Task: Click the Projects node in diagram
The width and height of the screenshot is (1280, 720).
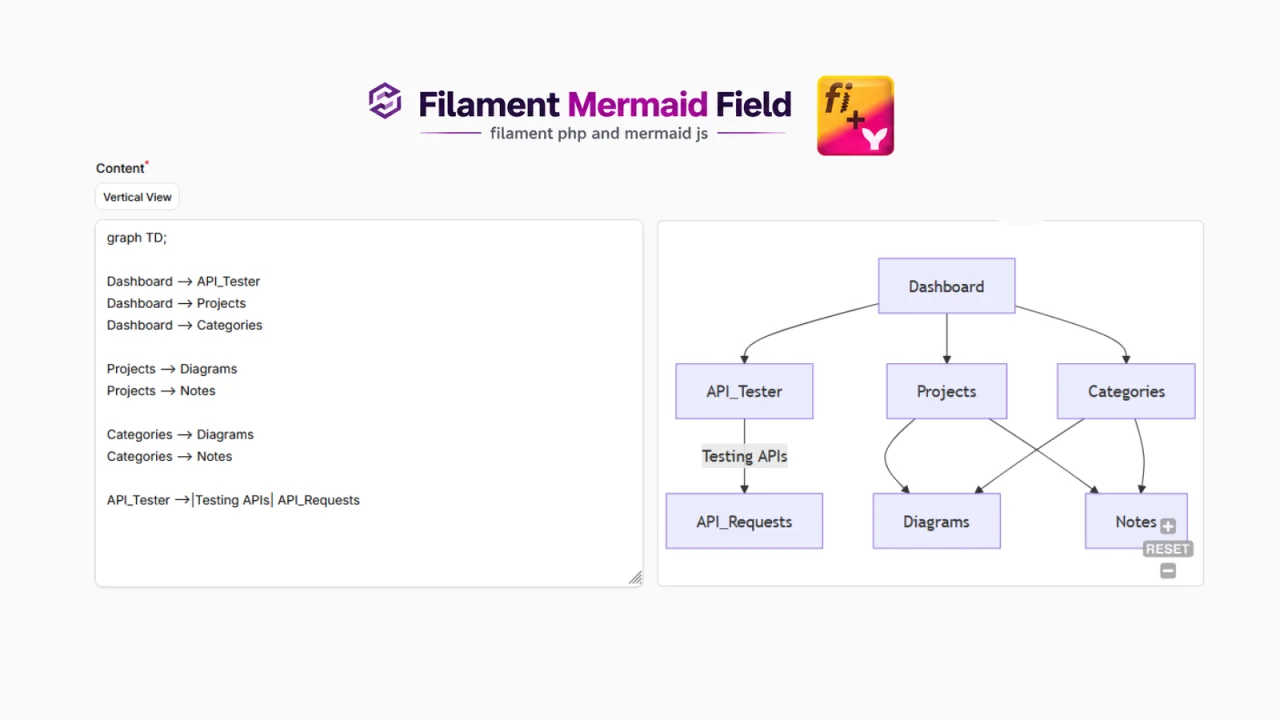Action: (x=946, y=391)
